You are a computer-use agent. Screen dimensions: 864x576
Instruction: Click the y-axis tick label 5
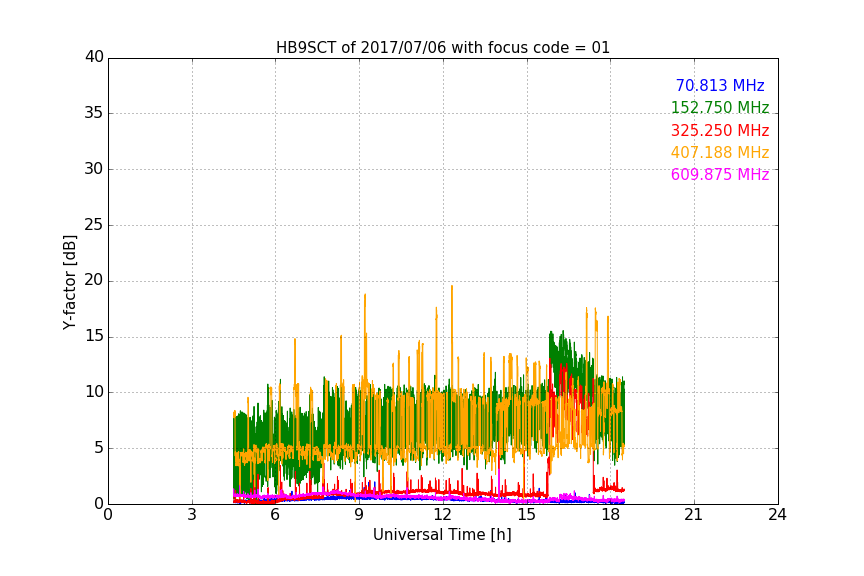point(99,448)
